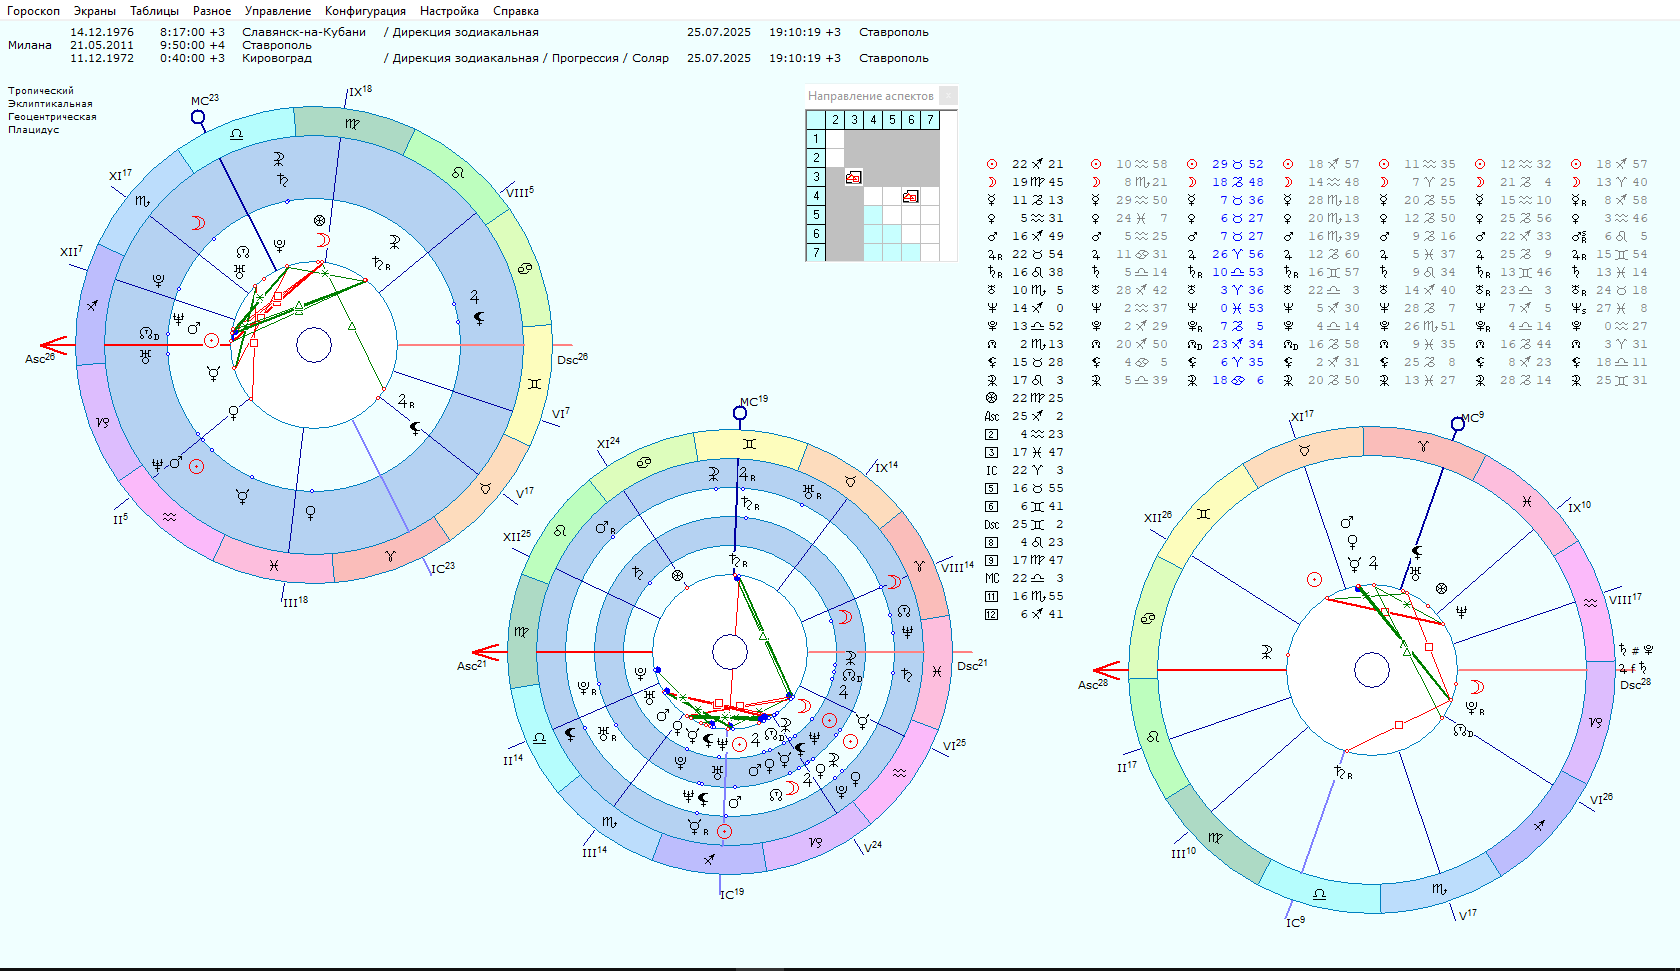Image resolution: width=1680 pixels, height=971 pixels.
Task: Select the name Милана in the header
Action: (30, 45)
